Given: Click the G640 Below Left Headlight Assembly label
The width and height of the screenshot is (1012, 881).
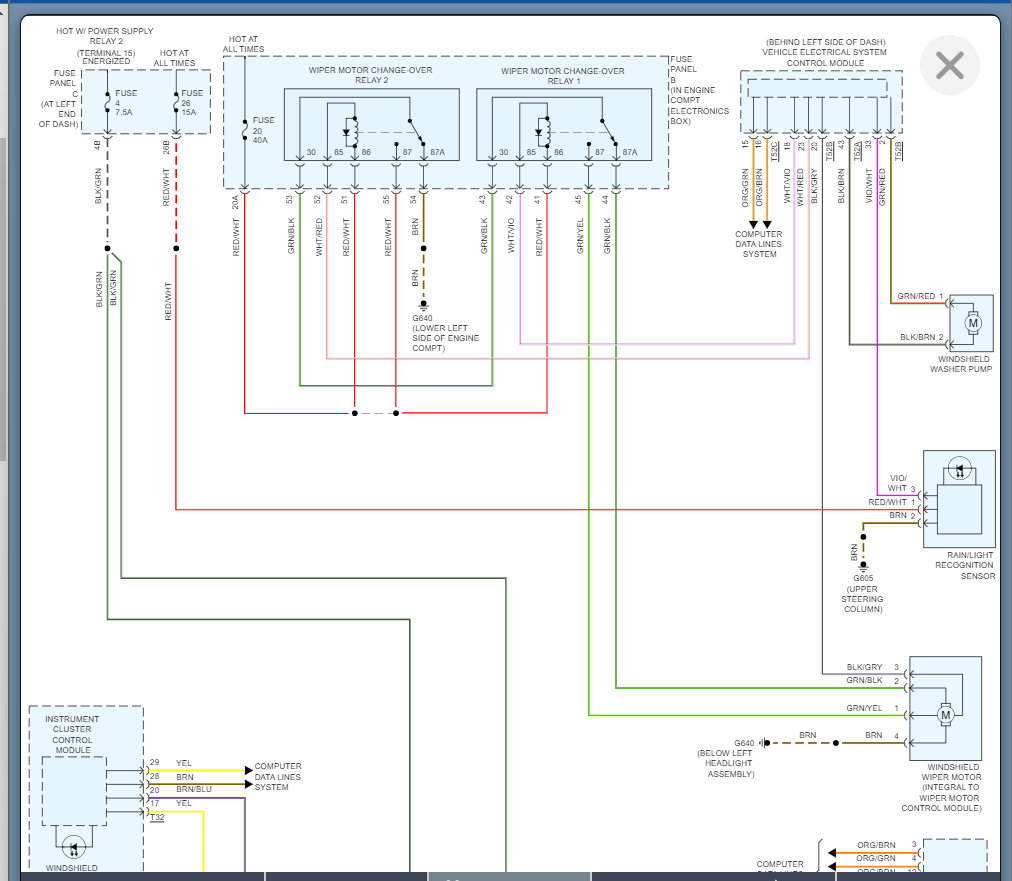Looking at the screenshot, I should tap(726, 758).
